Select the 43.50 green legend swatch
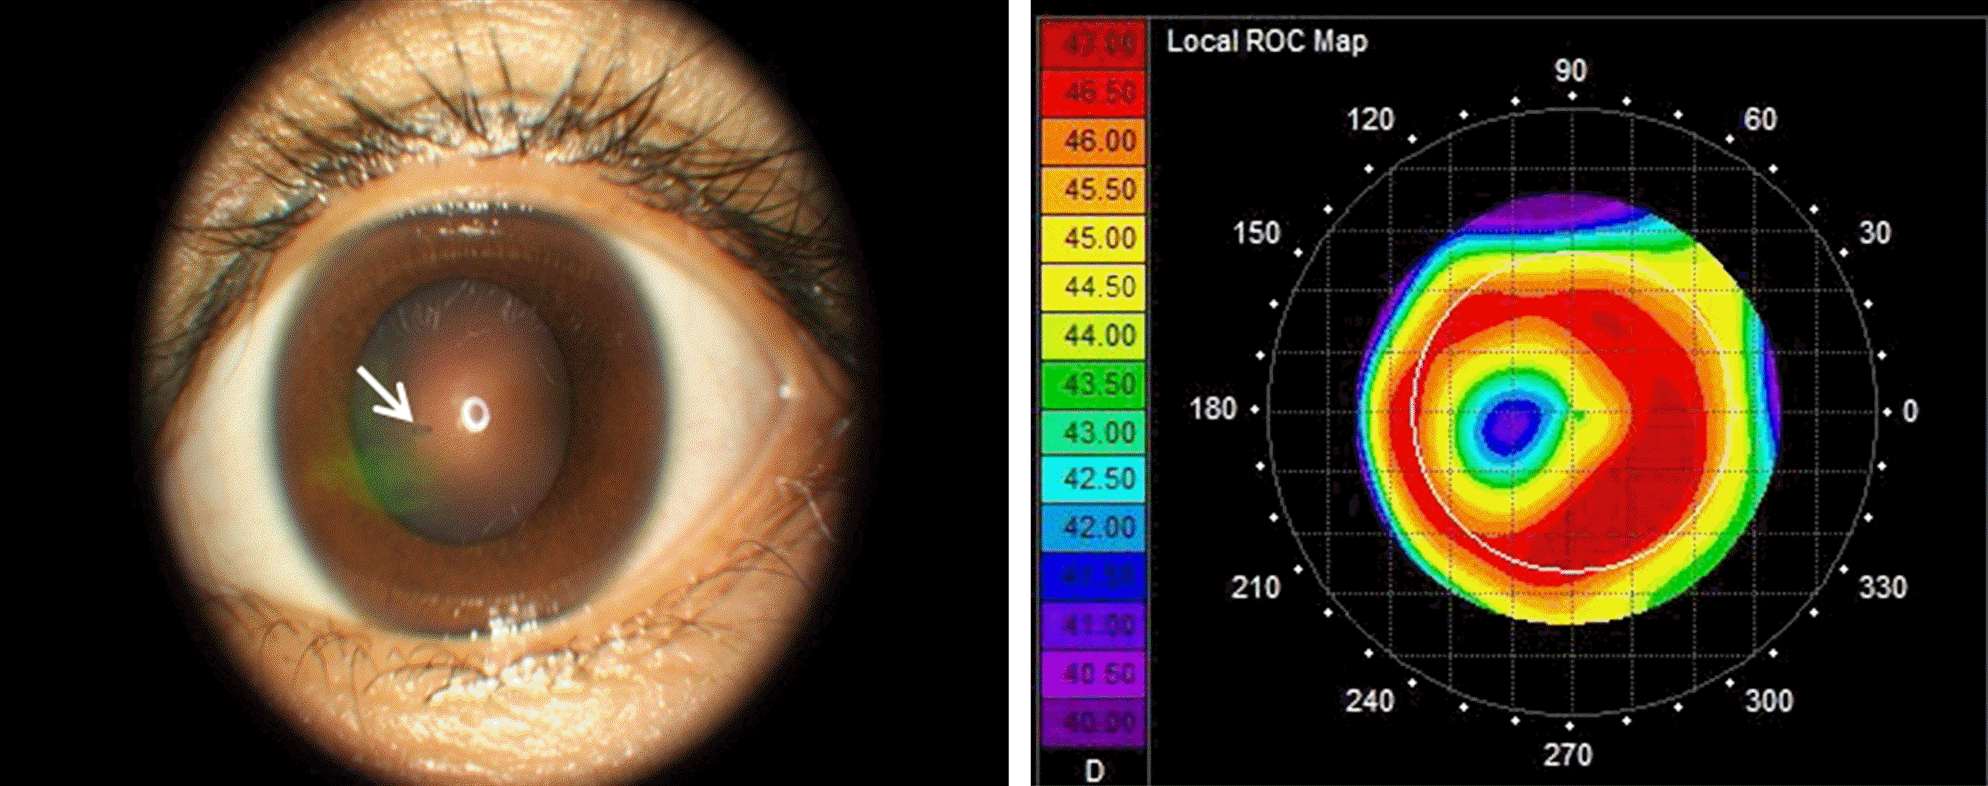The height and width of the screenshot is (786, 1988). tap(1094, 383)
